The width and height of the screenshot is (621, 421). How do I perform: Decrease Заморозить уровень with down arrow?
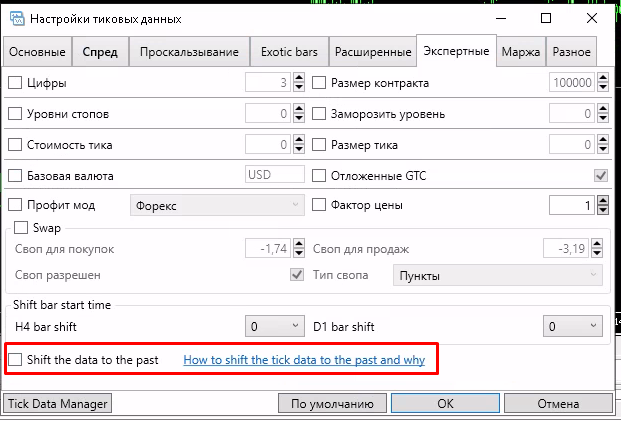point(603,118)
